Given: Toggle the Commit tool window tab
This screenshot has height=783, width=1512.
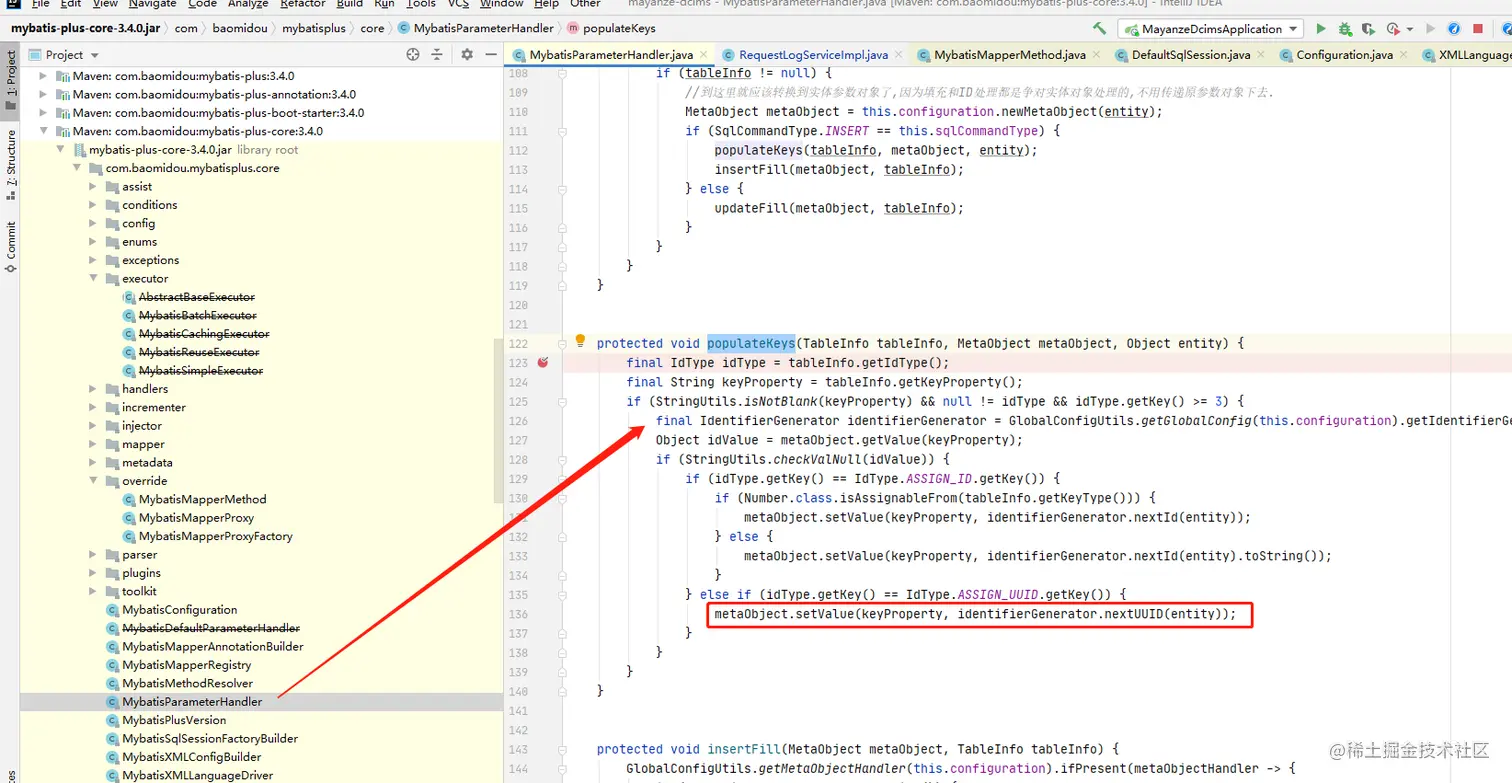Looking at the screenshot, I should click(x=11, y=246).
